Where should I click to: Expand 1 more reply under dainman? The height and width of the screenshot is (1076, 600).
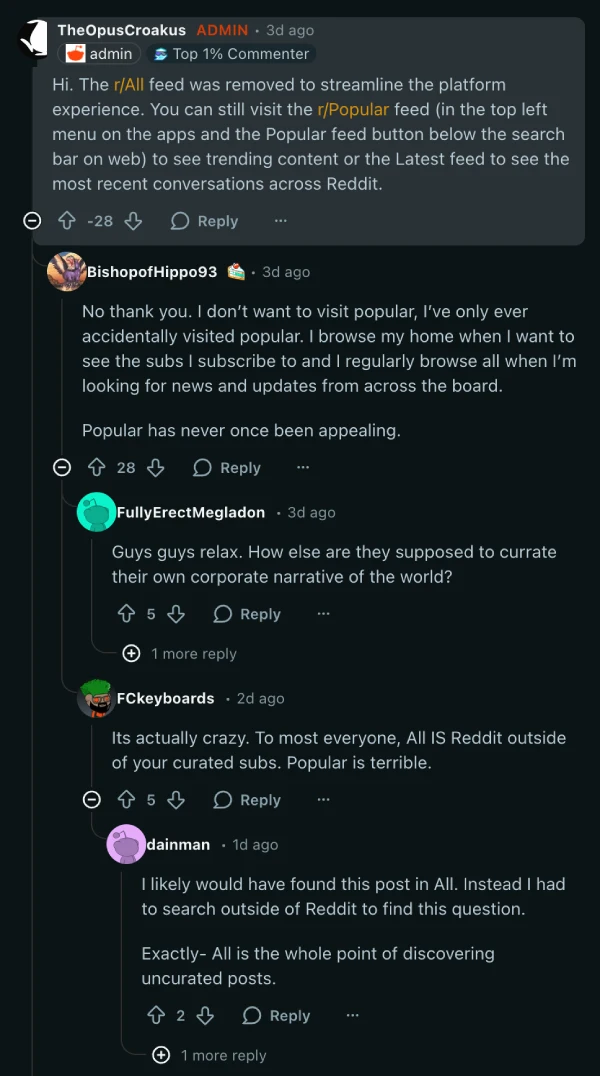(211, 1055)
